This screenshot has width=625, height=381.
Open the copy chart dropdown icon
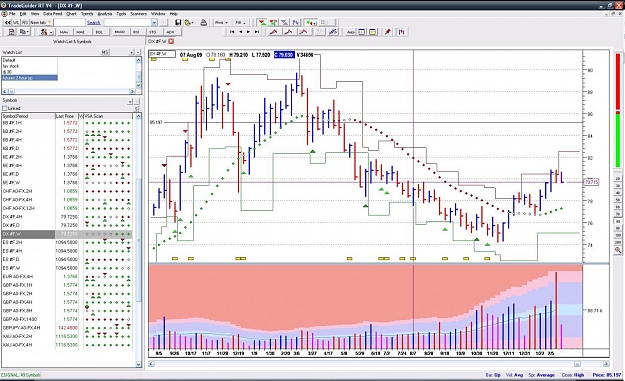point(24,32)
